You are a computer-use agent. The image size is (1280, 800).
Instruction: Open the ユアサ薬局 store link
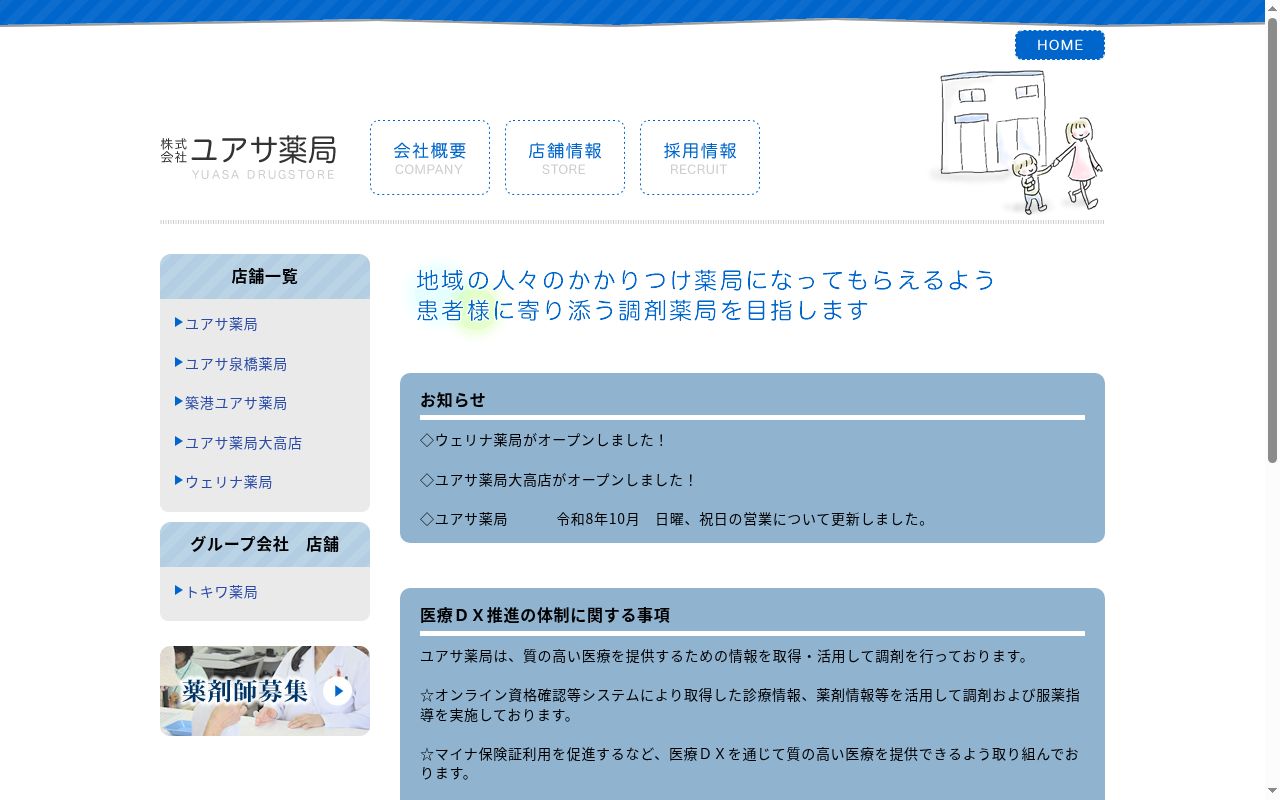pos(221,324)
